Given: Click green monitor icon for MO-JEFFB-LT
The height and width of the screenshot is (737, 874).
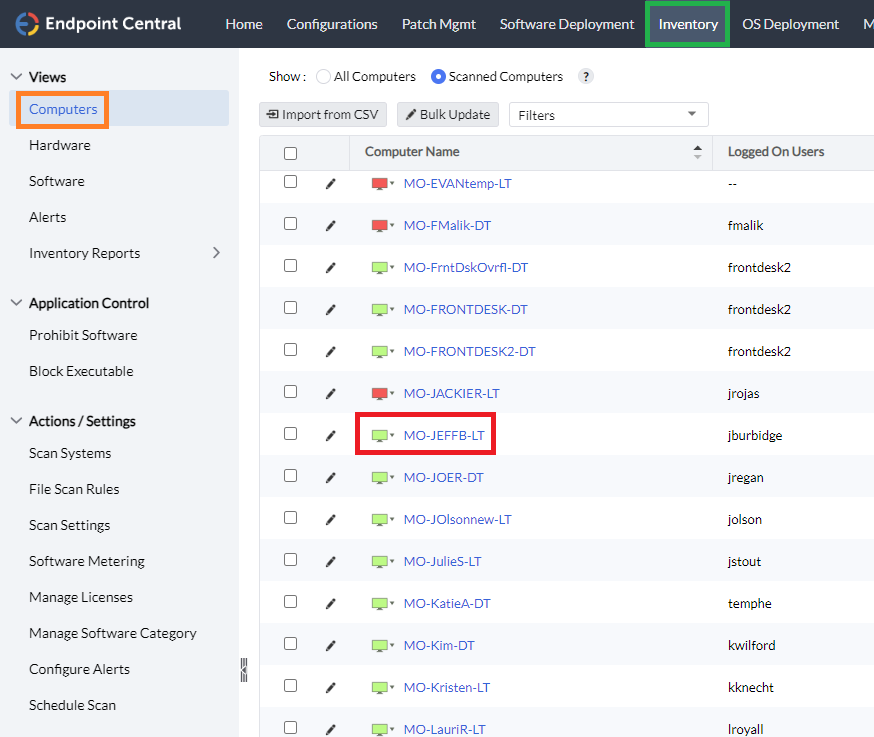Looking at the screenshot, I should tap(380, 436).
